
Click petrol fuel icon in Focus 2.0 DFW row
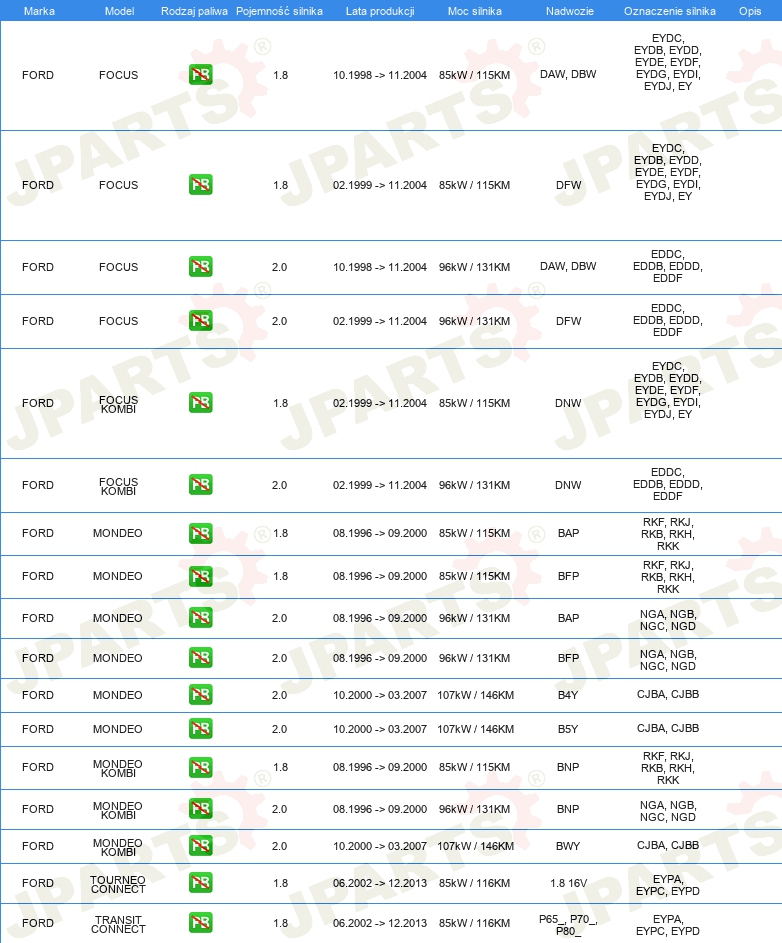click(200, 321)
